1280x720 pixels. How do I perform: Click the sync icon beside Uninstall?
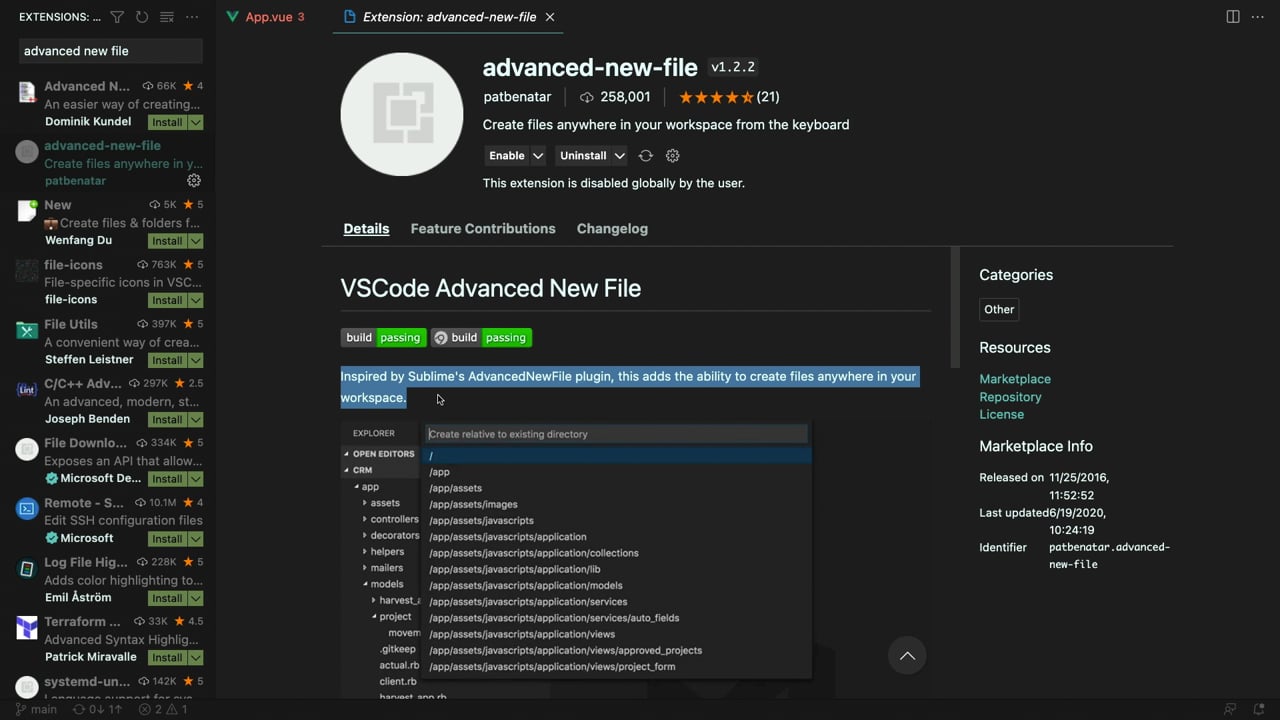pyautogui.click(x=646, y=156)
